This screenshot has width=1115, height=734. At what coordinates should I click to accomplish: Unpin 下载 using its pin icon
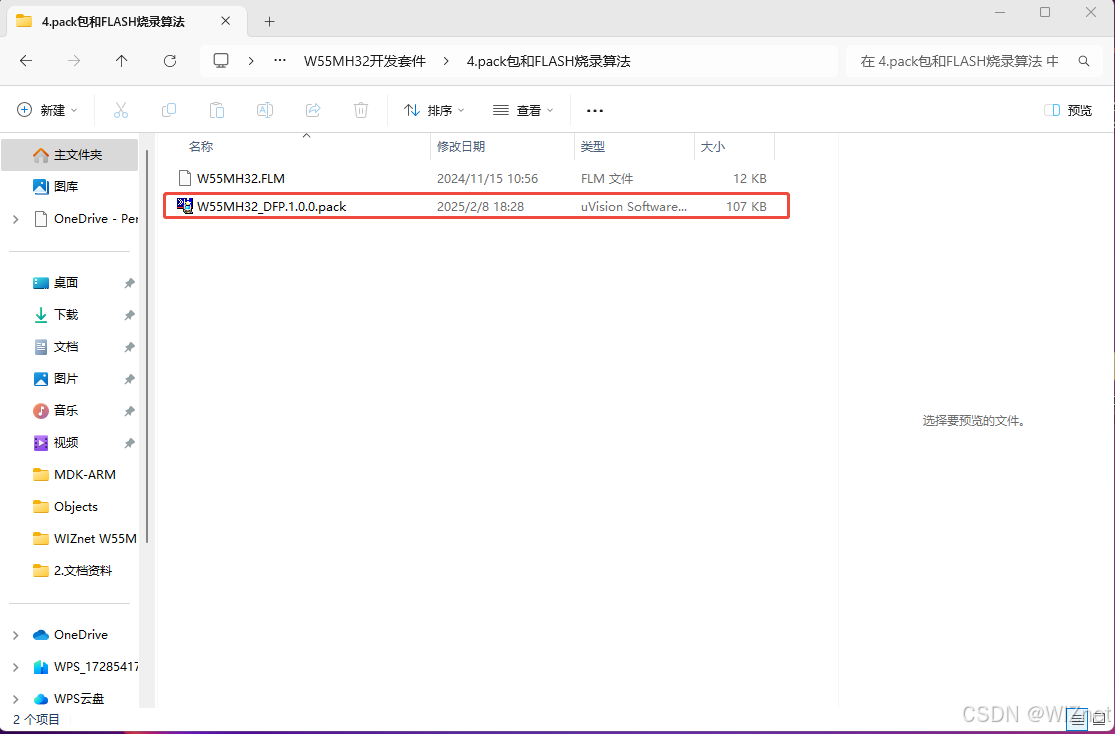click(129, 315)
